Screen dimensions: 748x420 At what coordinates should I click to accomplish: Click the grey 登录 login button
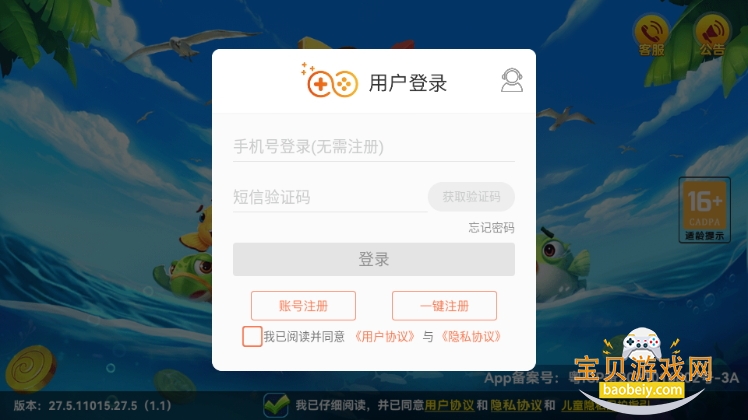[x=374, y=259]
